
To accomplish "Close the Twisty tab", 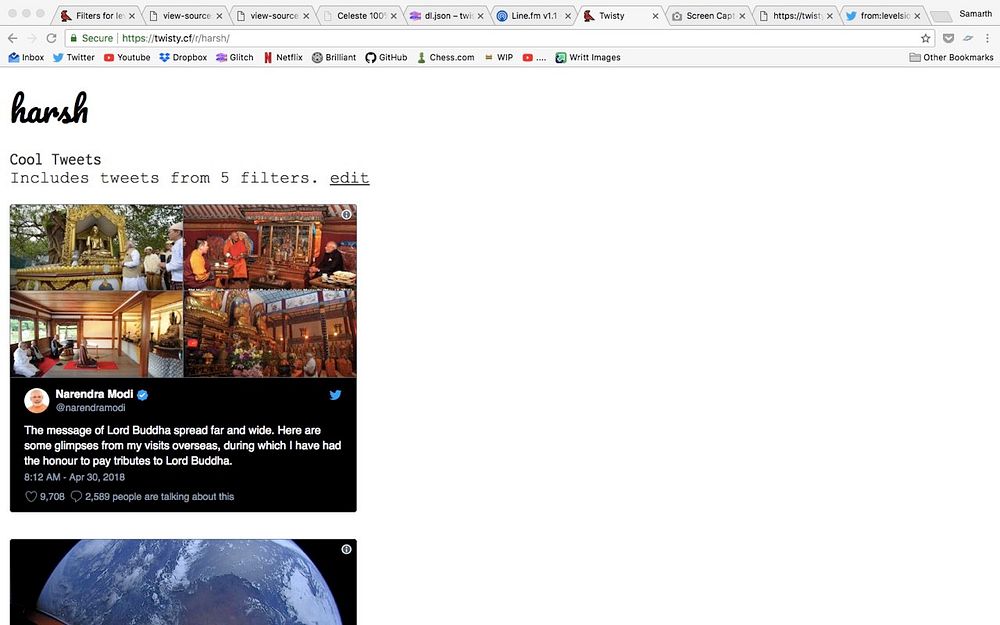I will (655, 15).
